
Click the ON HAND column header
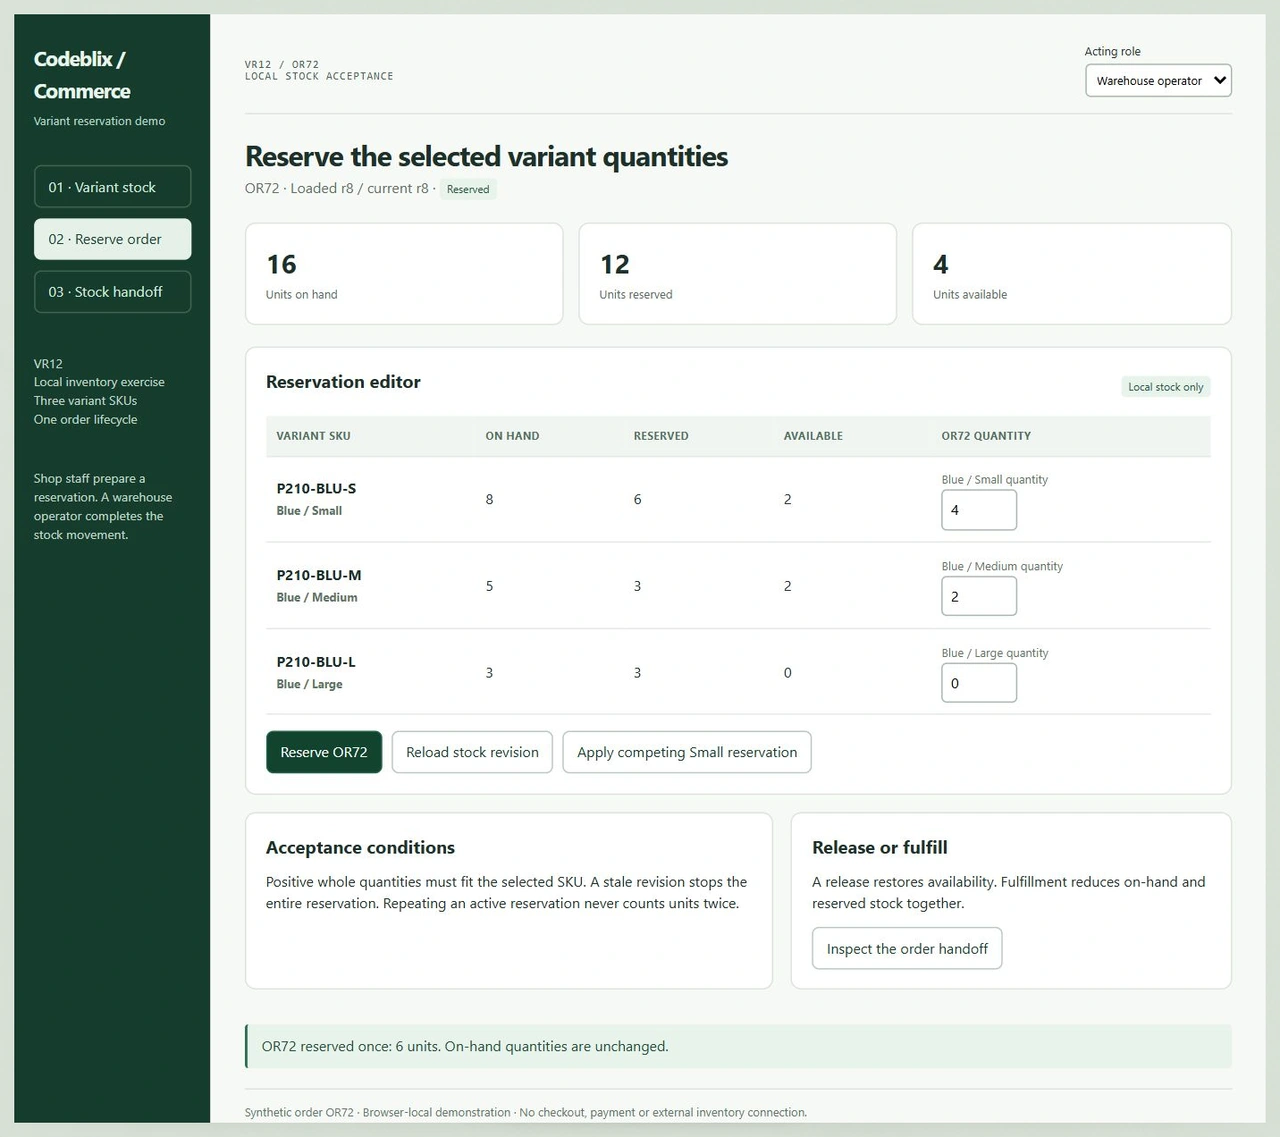point(512,436)
